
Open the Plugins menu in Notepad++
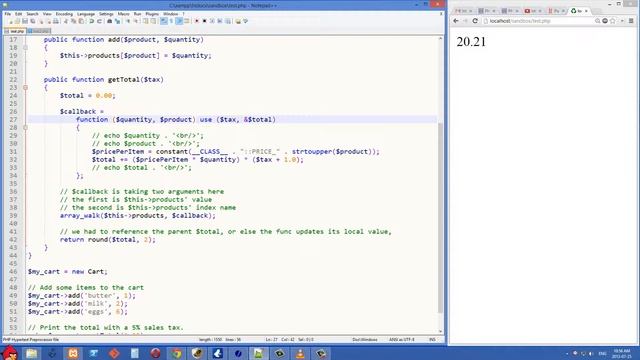152,14
